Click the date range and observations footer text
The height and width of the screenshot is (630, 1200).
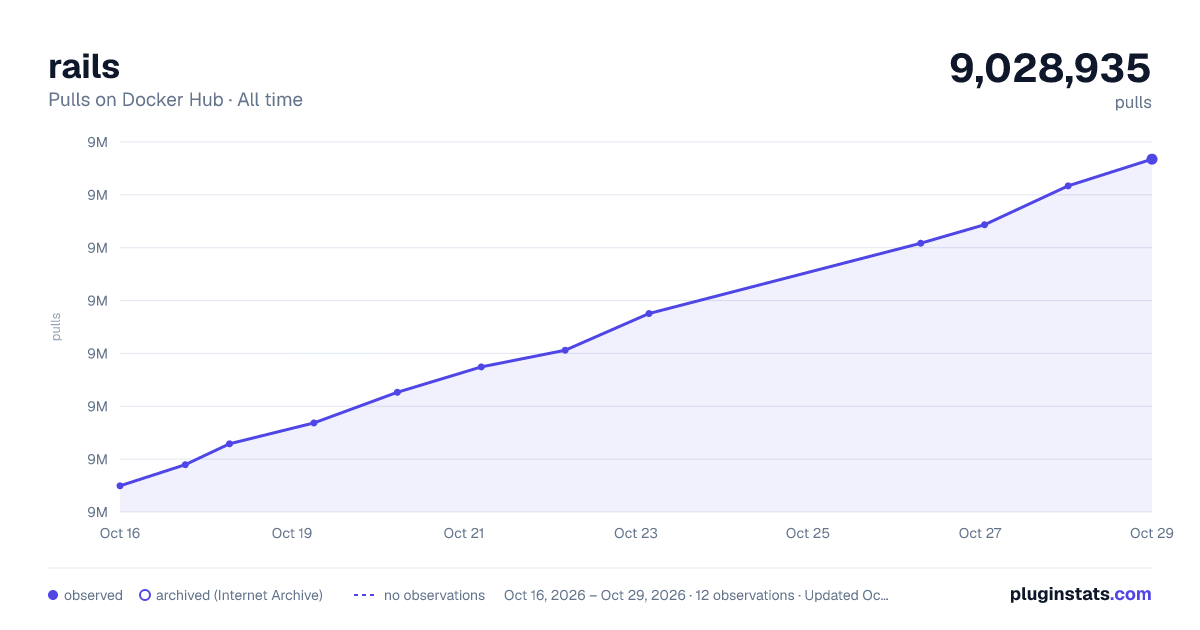pos(696,595)
